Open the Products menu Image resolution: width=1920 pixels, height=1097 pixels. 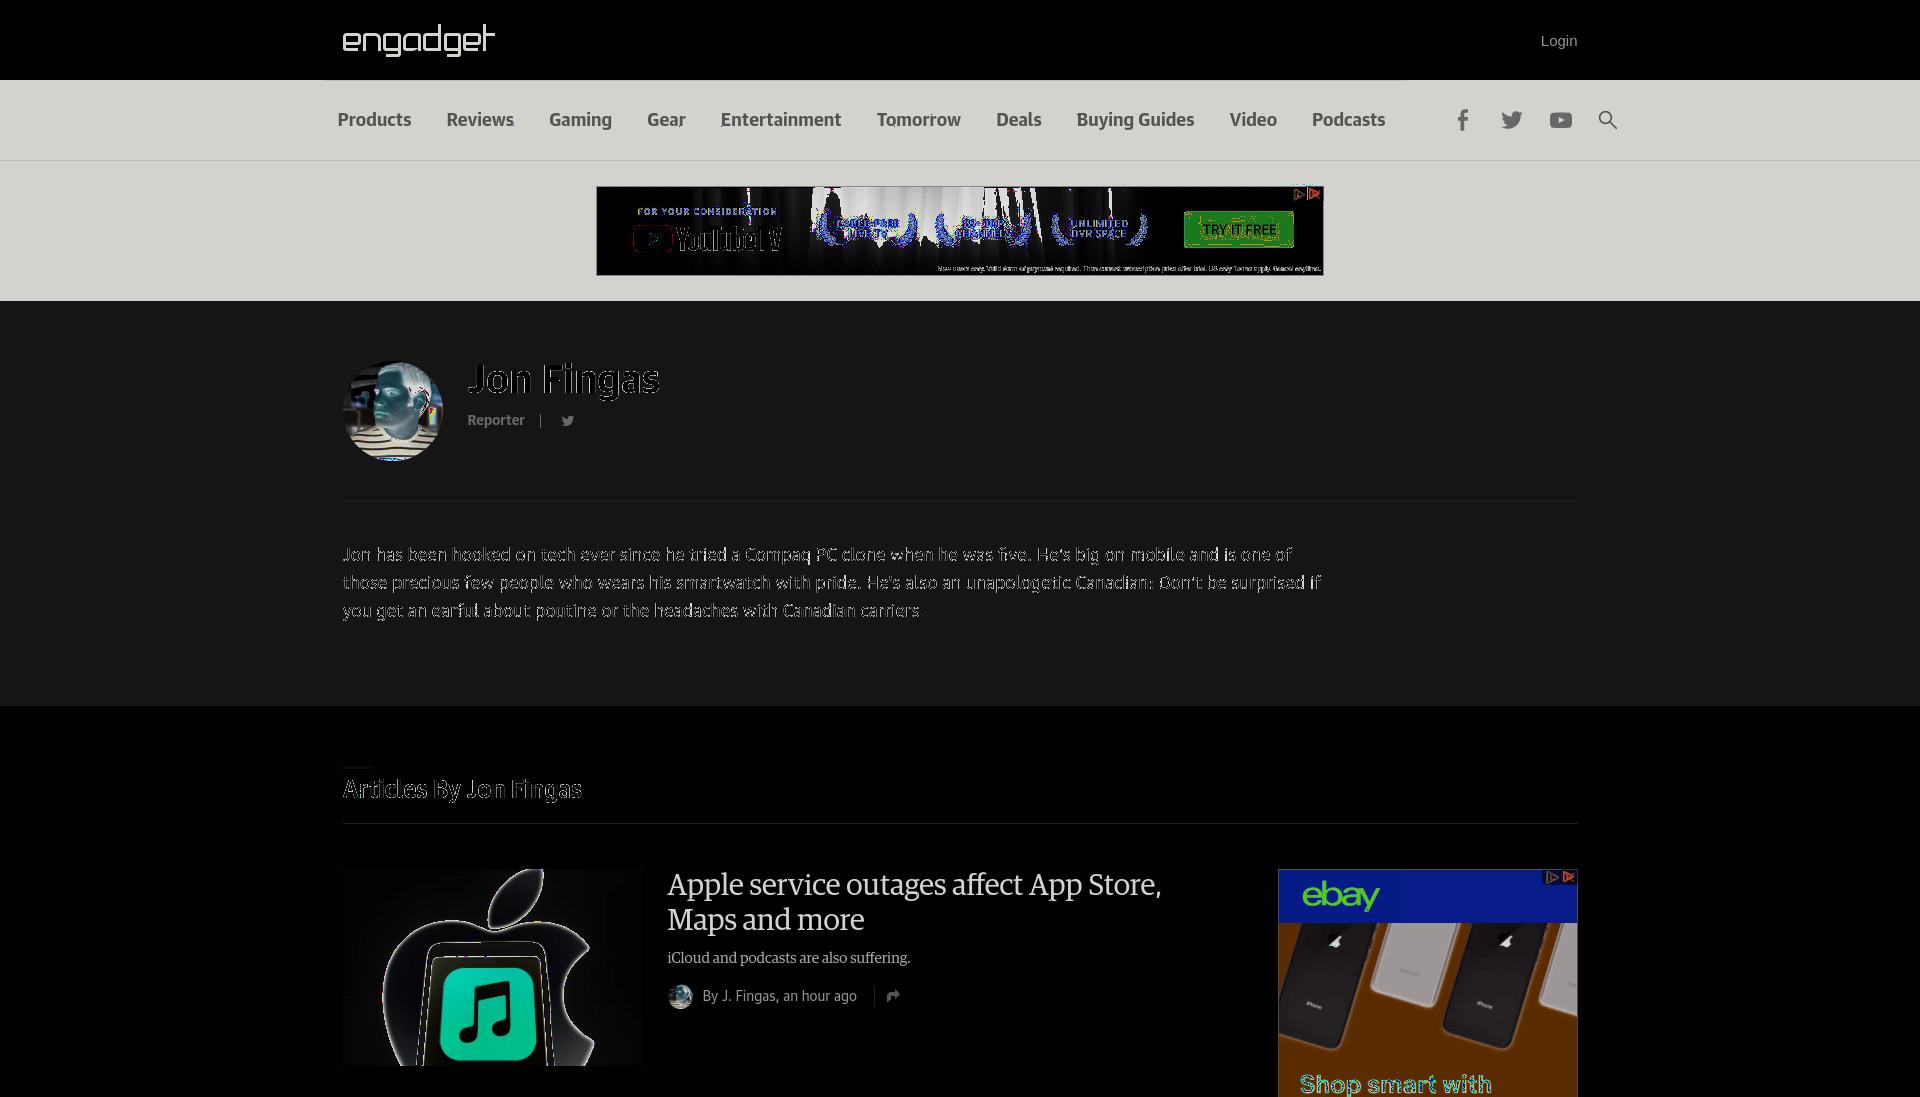click(374, 120)
